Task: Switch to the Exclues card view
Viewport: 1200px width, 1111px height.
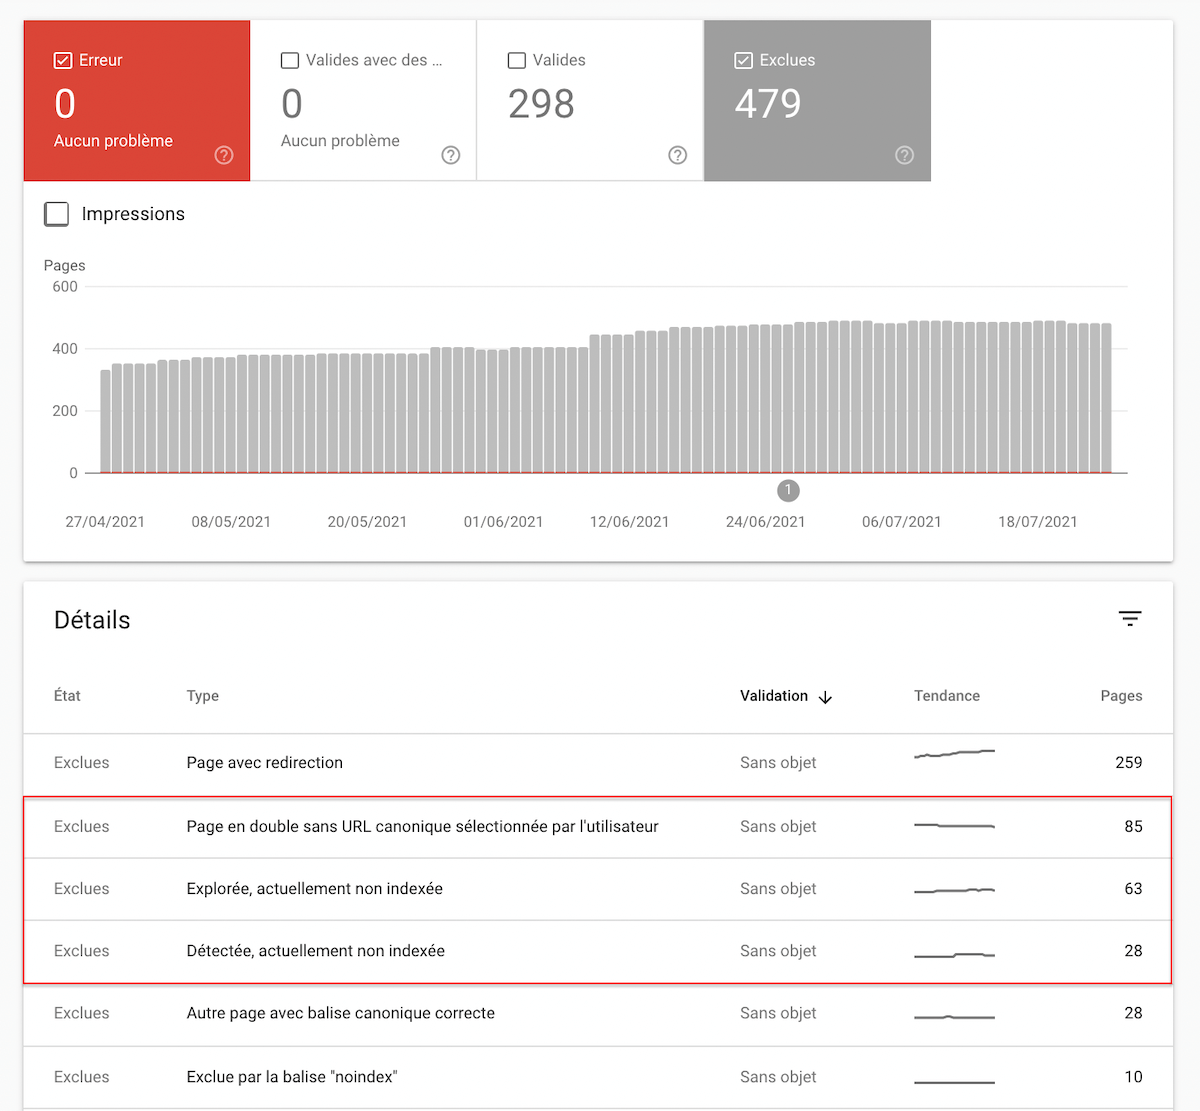Action: point(817,100)
